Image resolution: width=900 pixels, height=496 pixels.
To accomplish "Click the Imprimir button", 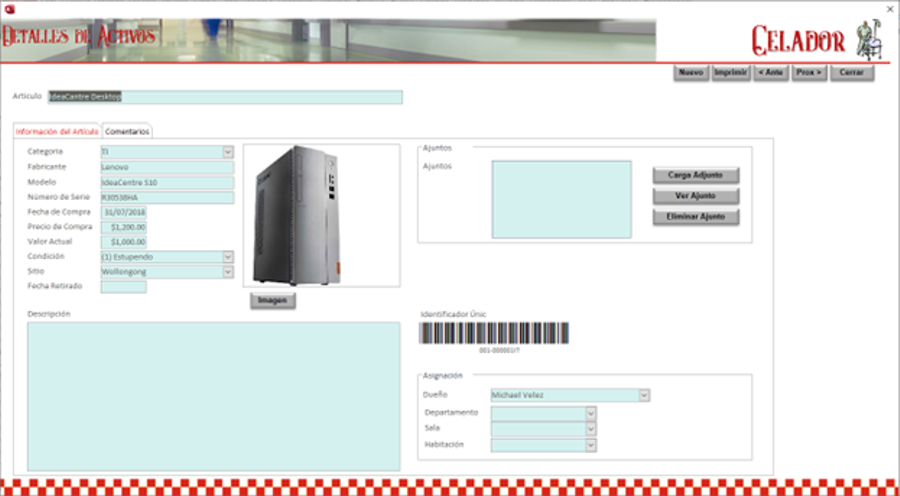I will coord(731,73).
